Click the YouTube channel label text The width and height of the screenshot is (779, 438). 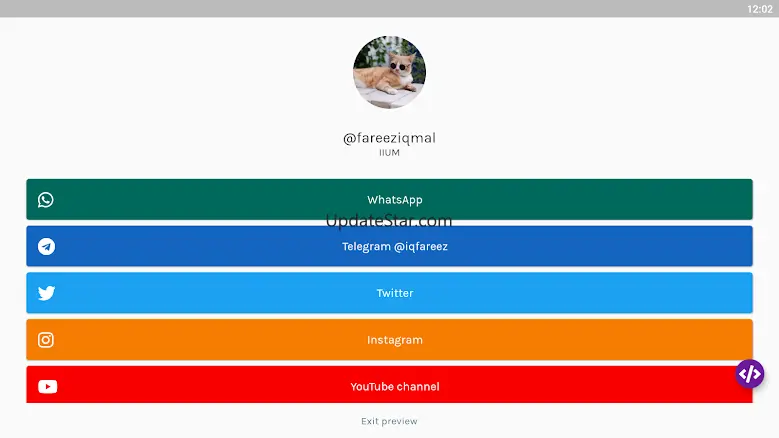pyautogui.click(x=395, y=386)
